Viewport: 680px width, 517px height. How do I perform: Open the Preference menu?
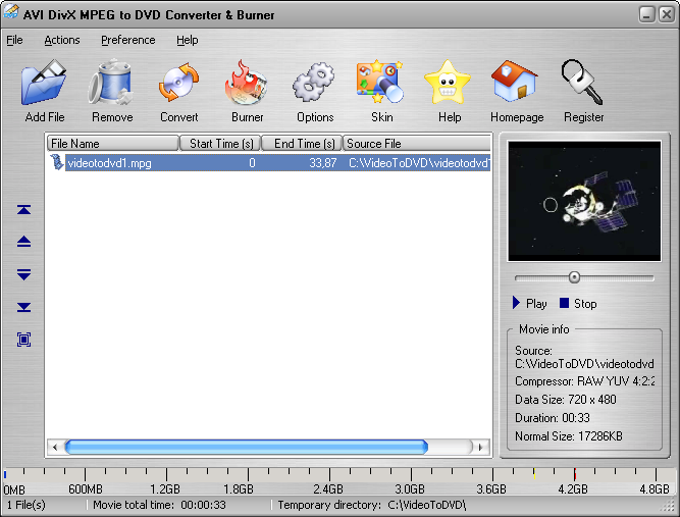coord(128,40)
